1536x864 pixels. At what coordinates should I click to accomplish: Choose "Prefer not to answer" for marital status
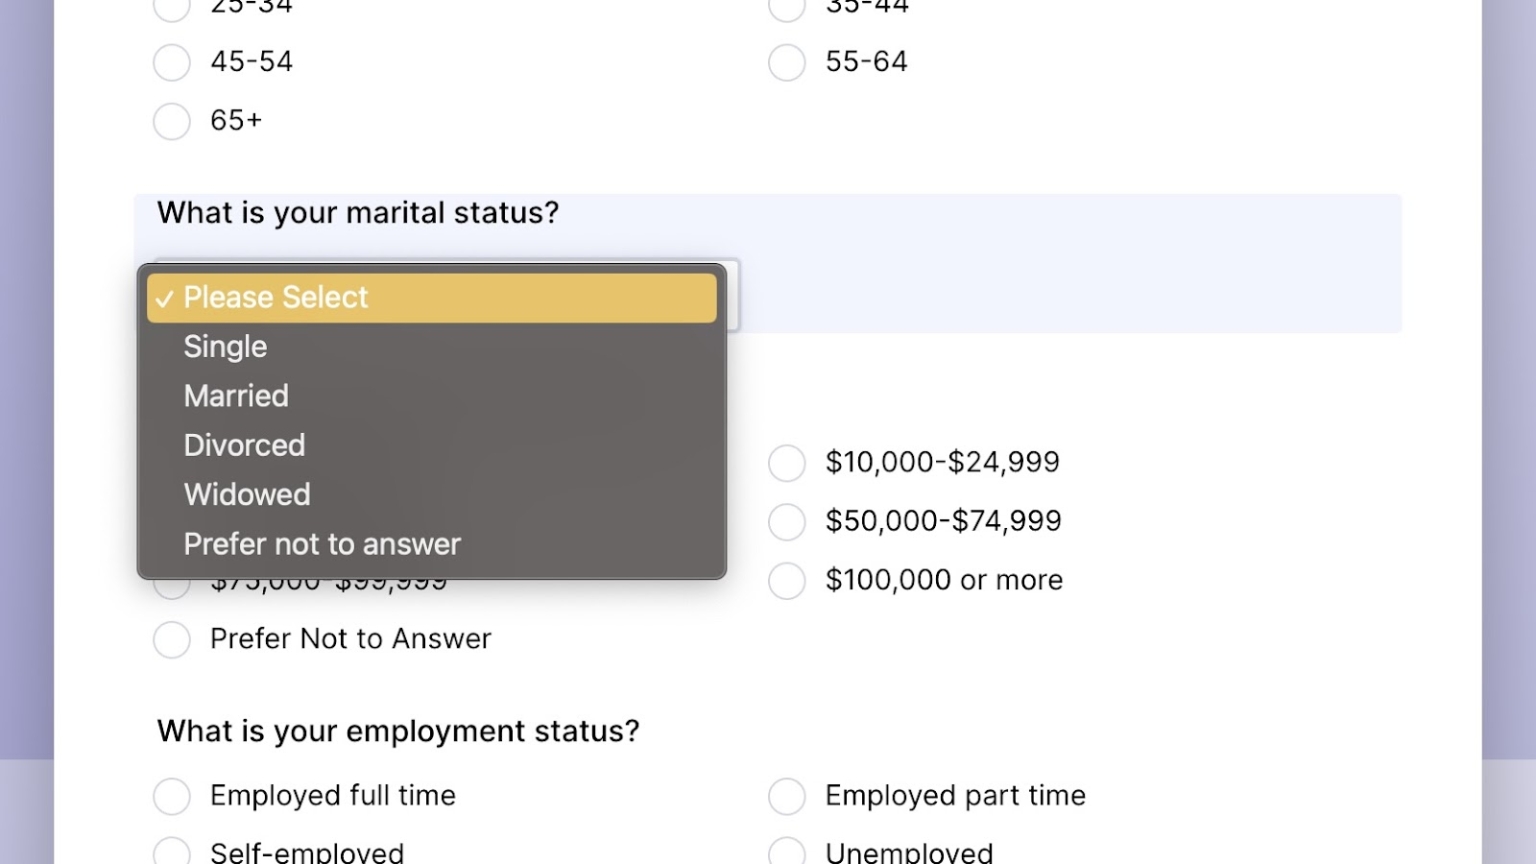click(x=322, y=543)
